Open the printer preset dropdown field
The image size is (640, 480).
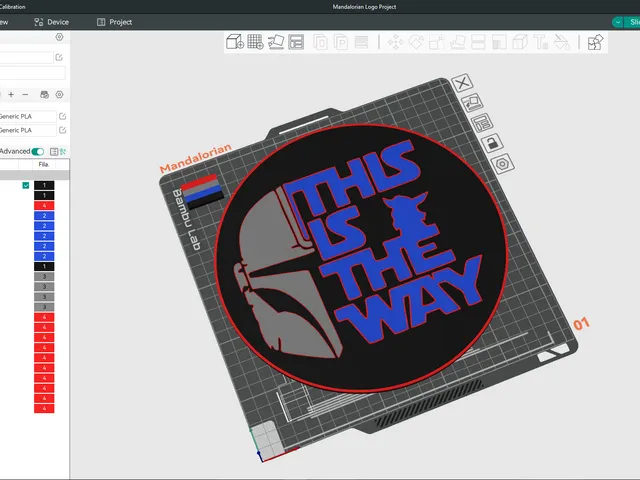tap(26, 58)
